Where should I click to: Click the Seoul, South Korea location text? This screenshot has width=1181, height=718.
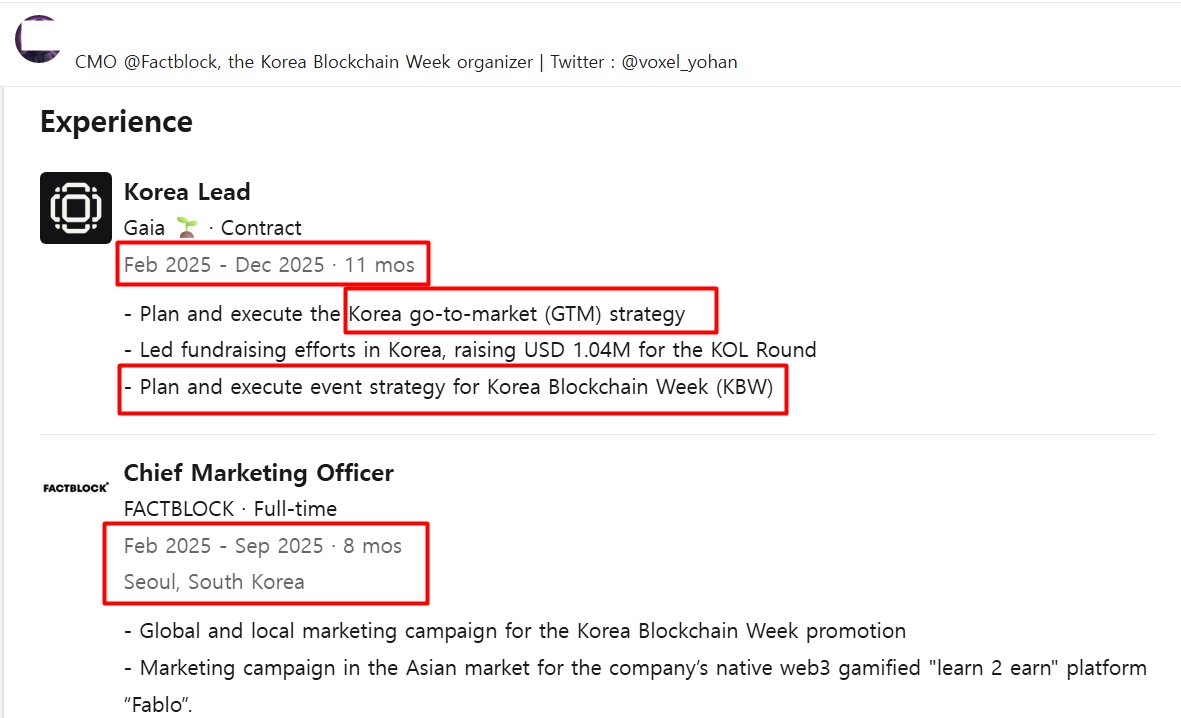click(x=214, y=582)
